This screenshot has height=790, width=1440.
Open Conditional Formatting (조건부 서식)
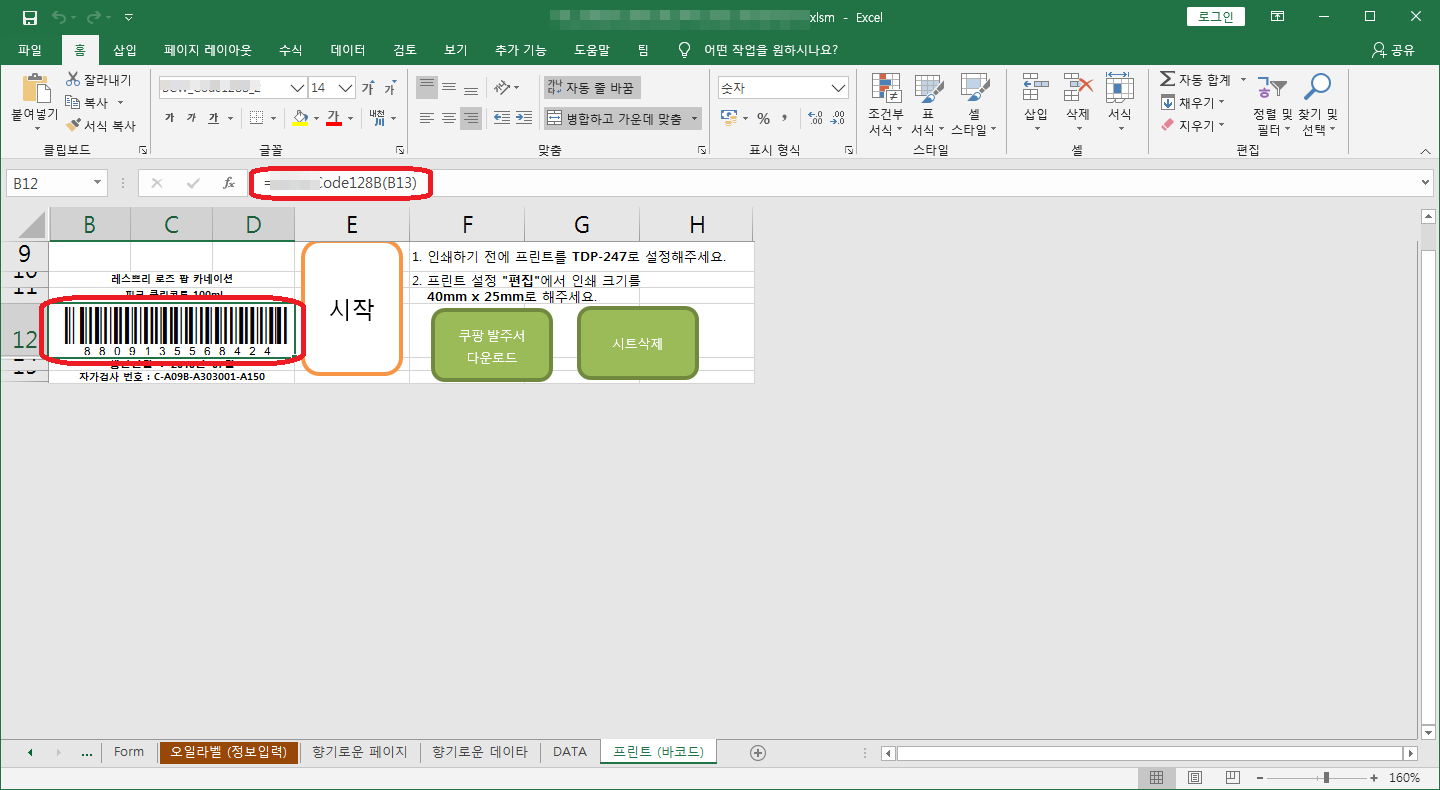885,106
